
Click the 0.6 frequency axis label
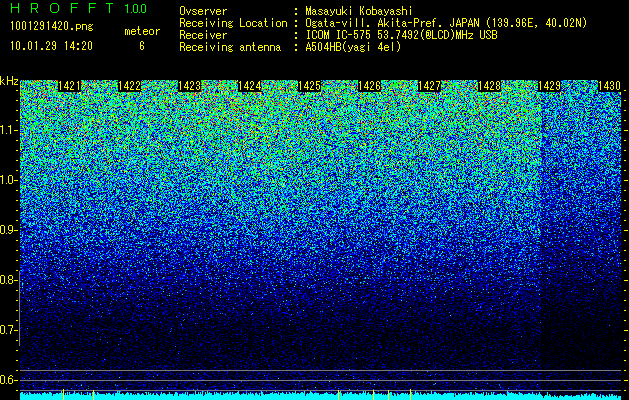[x=9, y=380]
